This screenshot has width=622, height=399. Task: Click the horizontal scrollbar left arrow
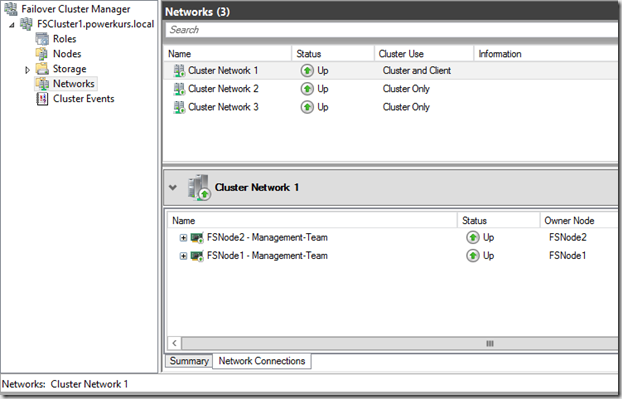pyautogui.click(x=174, y=343)
